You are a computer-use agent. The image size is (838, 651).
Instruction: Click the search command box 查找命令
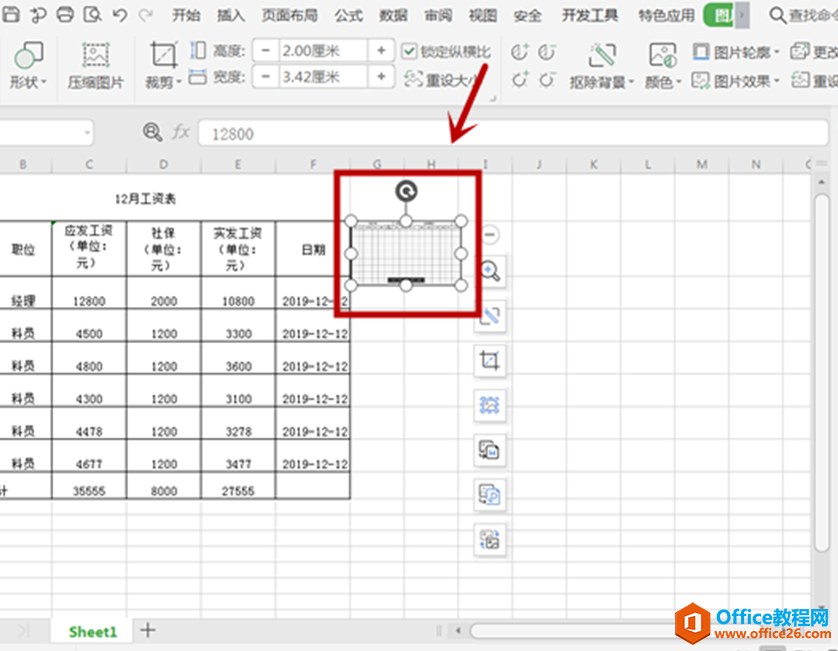(x=803, y=16)
